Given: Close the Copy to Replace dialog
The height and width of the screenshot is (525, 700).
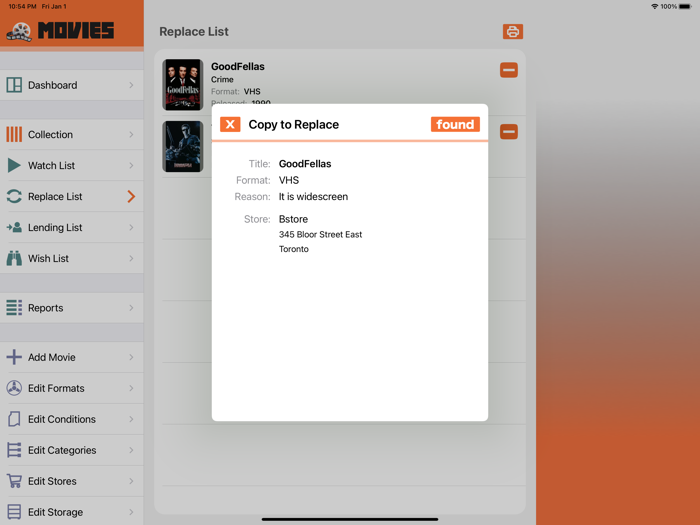Looking at the screenshot, I should click(x=230, y=125).
